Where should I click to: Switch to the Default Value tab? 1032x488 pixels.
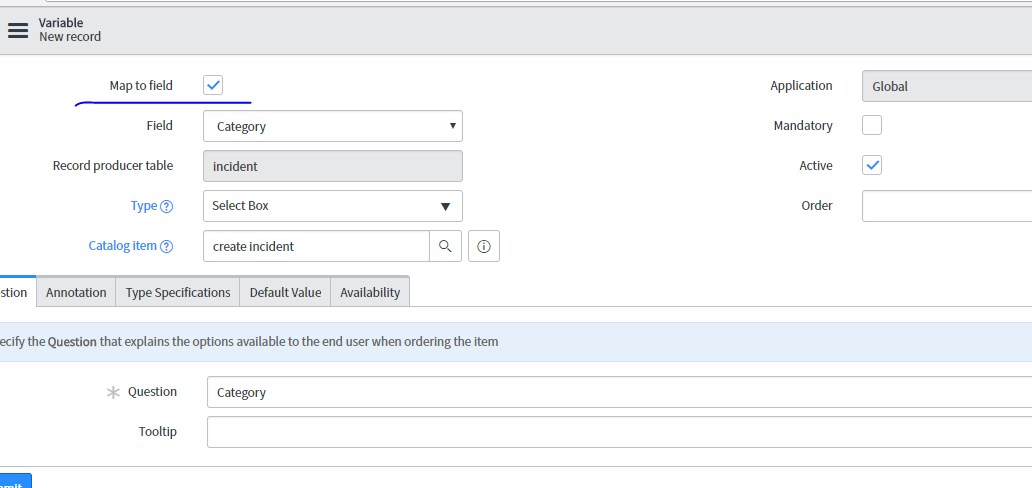[x=285, y=292]
